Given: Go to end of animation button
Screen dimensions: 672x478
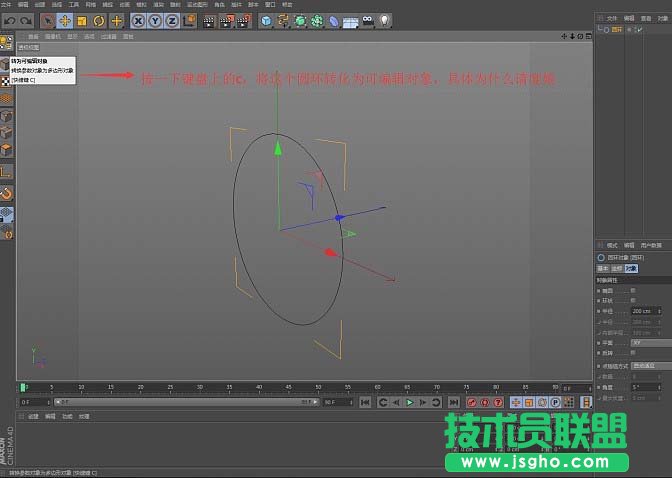Looking at the screenshot, I should 453,402.
